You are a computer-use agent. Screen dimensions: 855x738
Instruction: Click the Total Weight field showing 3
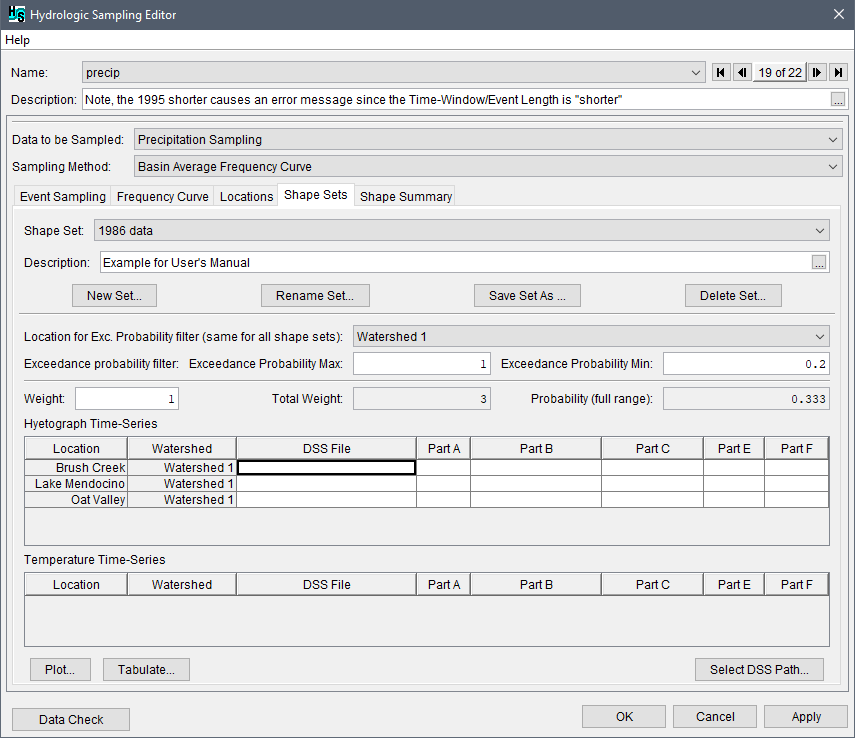tap(422, 399)
